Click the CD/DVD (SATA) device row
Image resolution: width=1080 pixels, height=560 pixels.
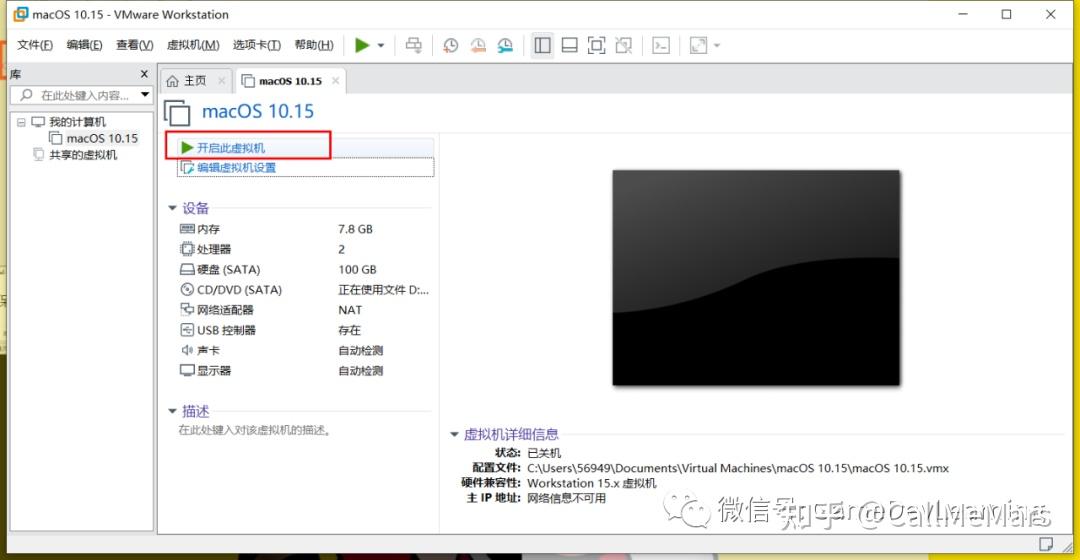[x=304, y=290]
